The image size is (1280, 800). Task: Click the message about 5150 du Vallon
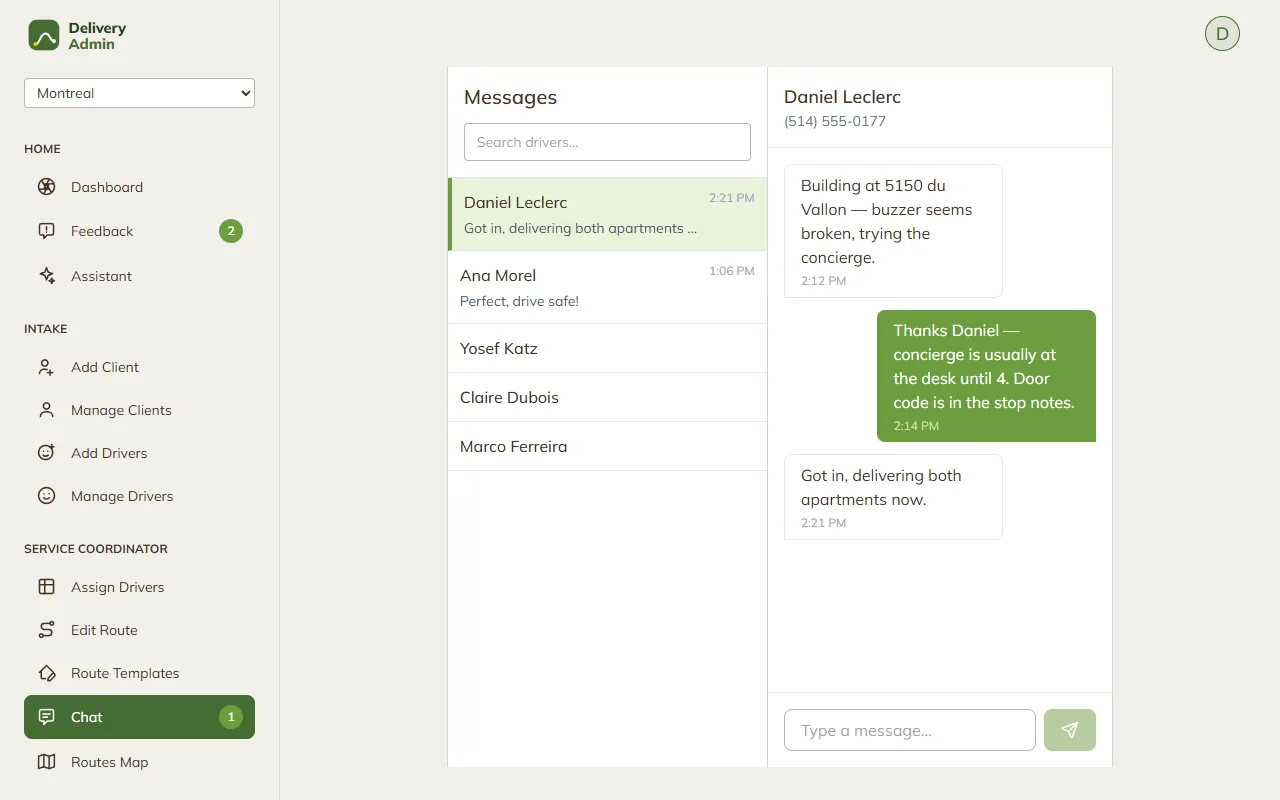[893, 231]
